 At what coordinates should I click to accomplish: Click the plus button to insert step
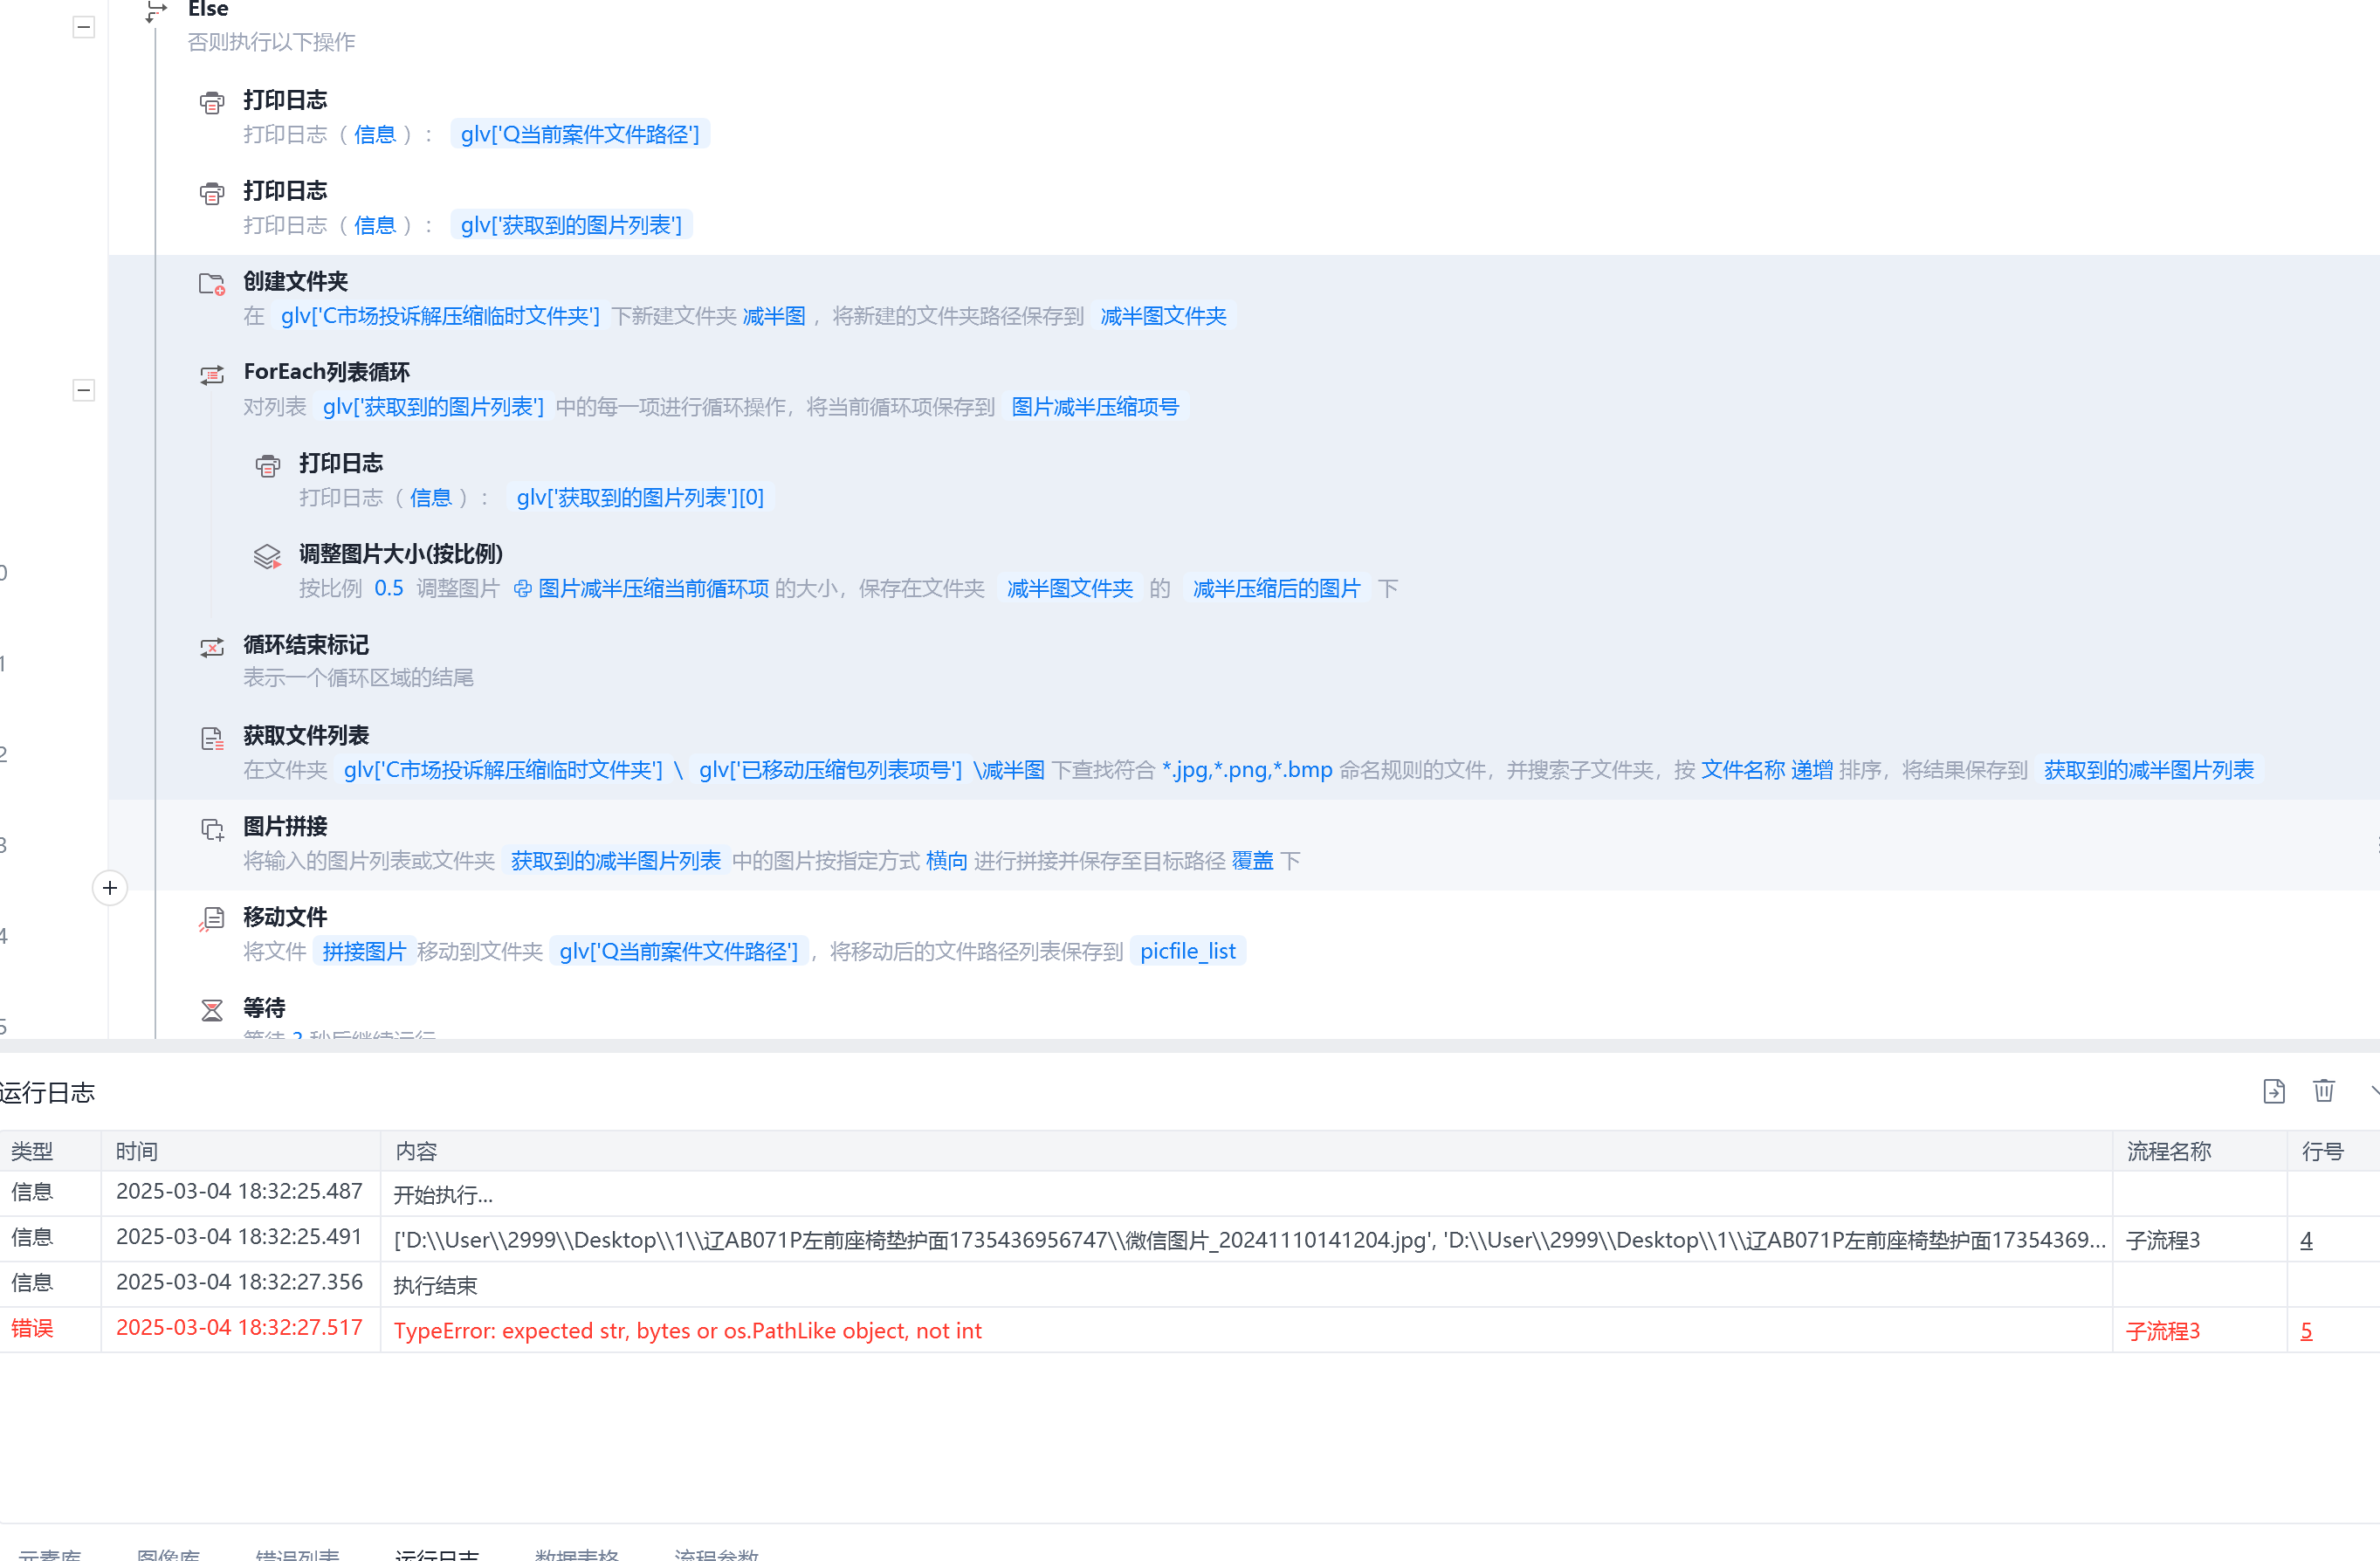[110, 888]
